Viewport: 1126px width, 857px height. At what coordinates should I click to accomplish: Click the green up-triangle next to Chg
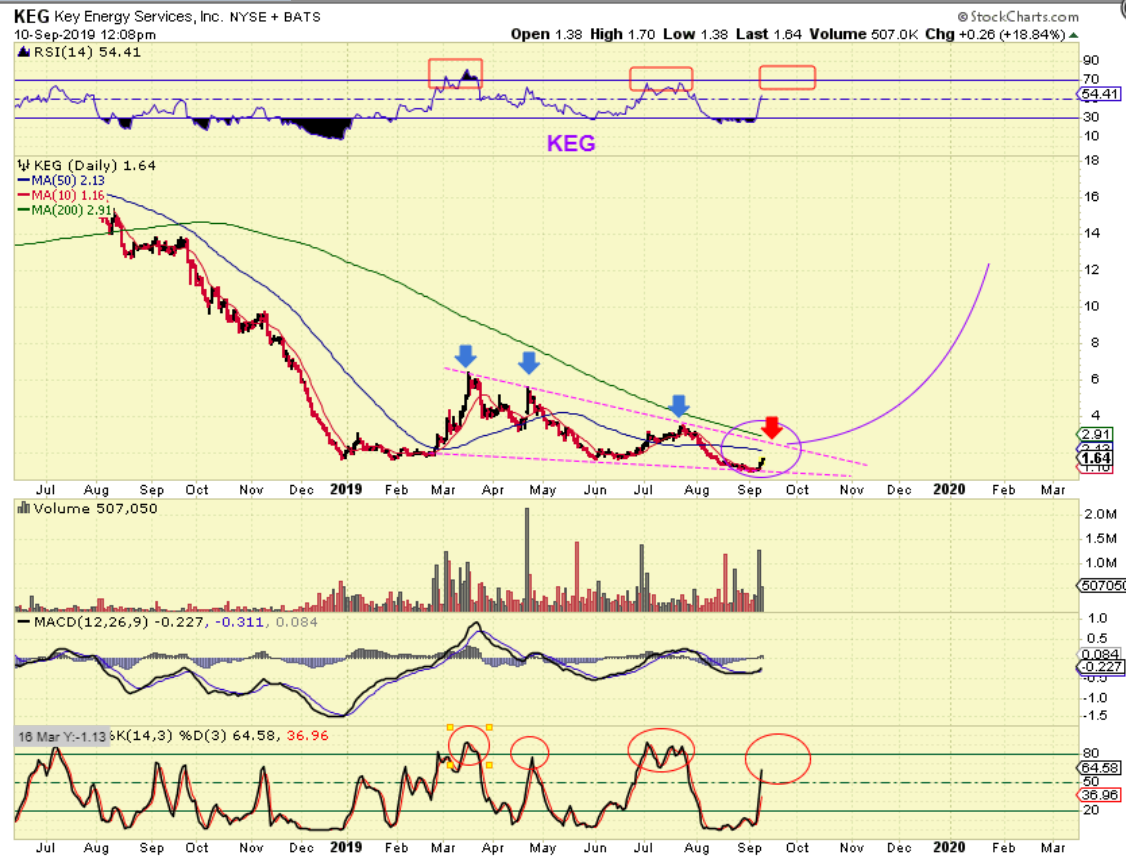tap(1074, 34)
